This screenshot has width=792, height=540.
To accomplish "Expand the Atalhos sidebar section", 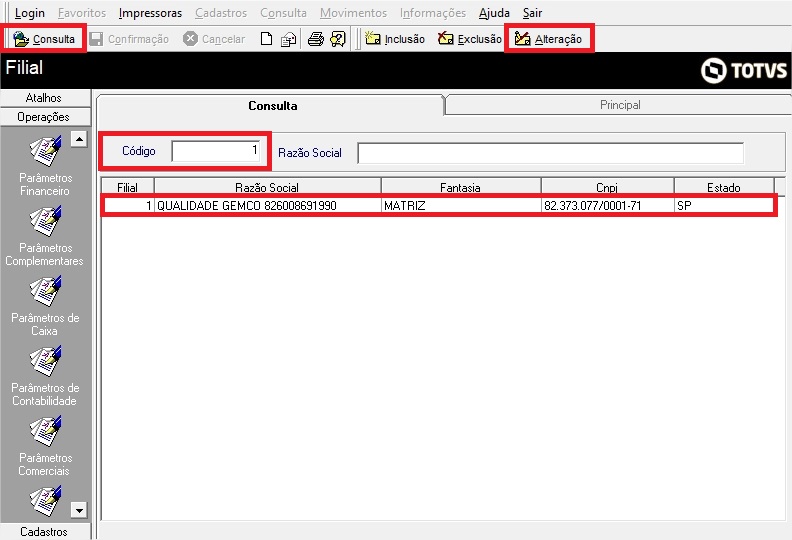I will 44,97.
